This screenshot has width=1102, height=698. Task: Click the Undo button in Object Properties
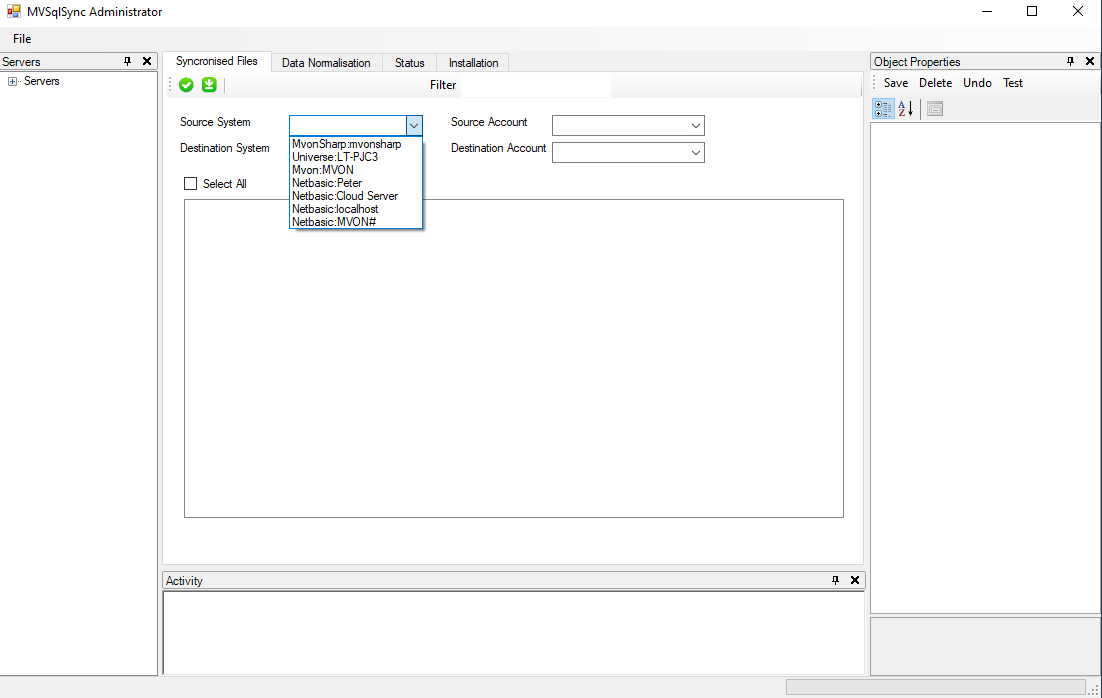pyautogui.click(x=977, y=83)
